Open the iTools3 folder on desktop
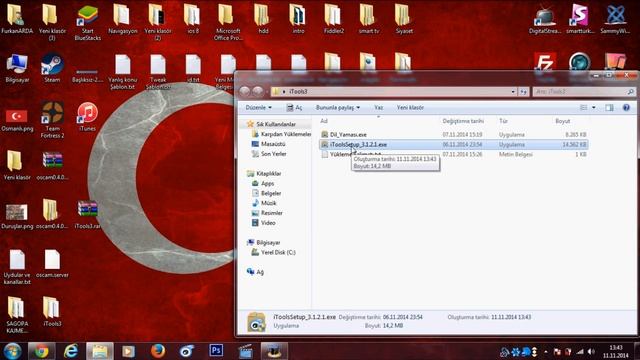Viewport: 640px width, 360px height. click(x=52, y=312)
